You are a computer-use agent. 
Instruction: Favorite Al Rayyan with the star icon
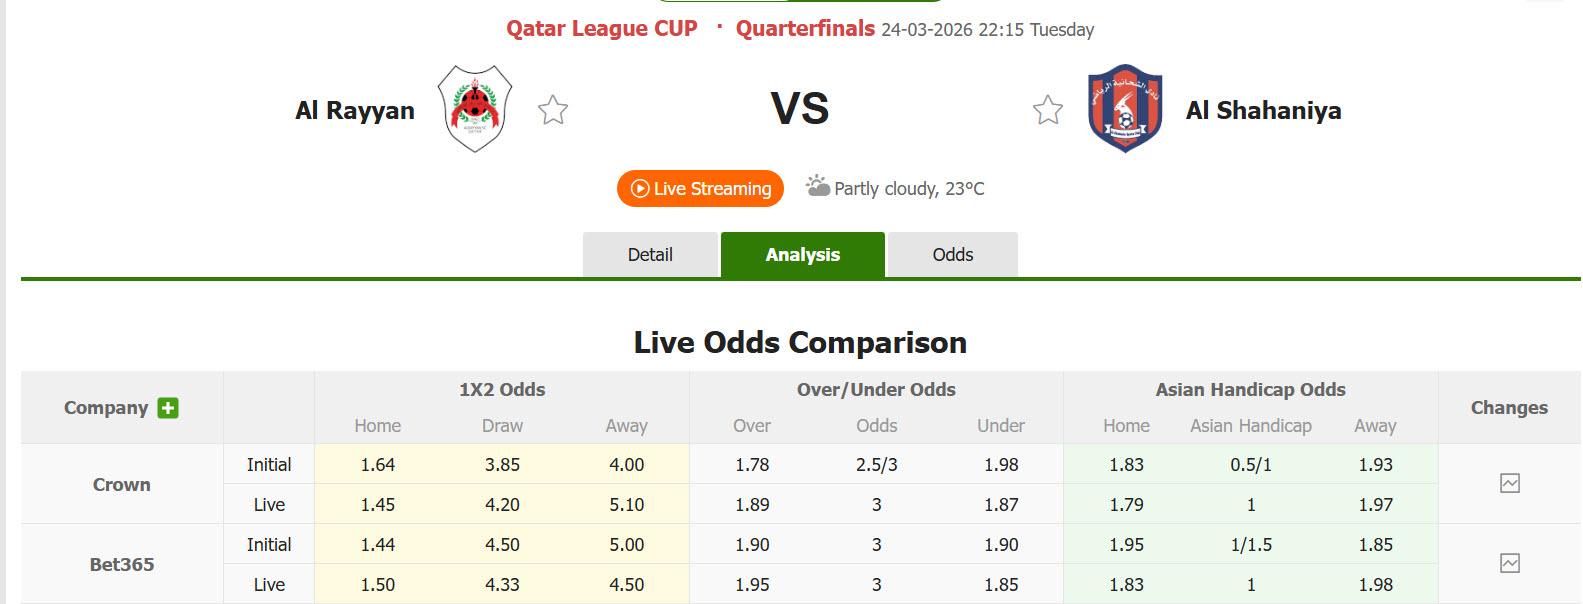click(x=553, y=110)
